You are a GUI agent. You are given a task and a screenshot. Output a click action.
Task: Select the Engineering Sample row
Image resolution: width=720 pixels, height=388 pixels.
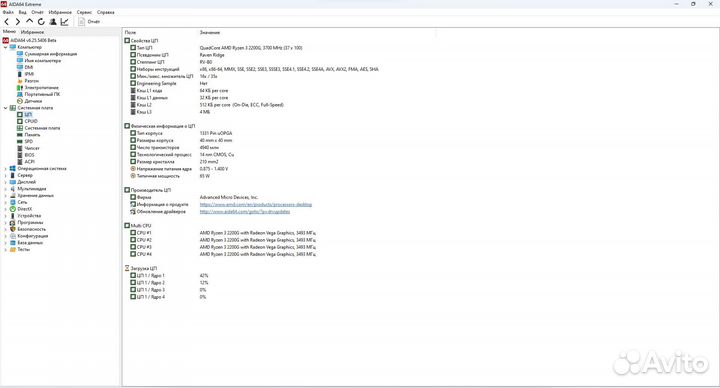(x=169, y=84)
